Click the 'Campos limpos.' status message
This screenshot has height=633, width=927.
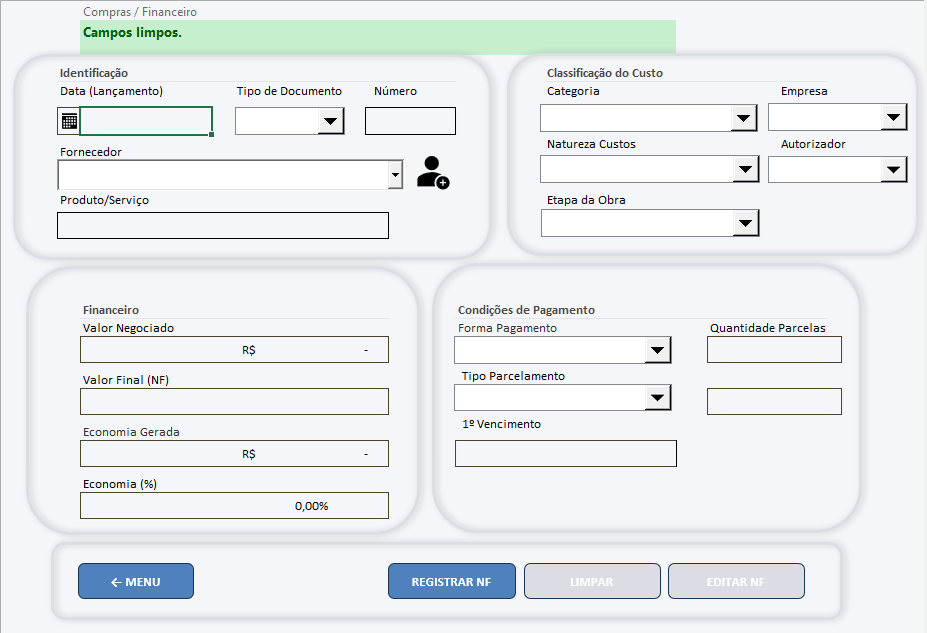[x=132, y=33]
